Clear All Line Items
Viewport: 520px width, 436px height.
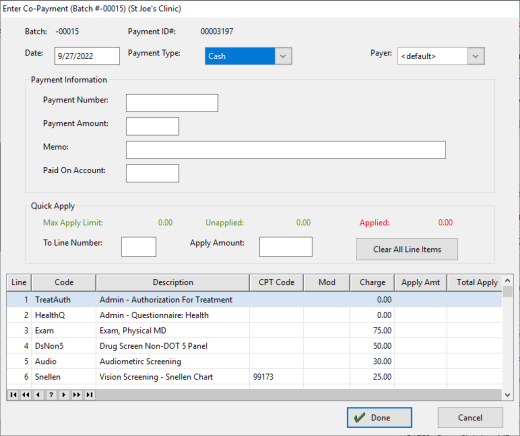click(x=407, y=249)
